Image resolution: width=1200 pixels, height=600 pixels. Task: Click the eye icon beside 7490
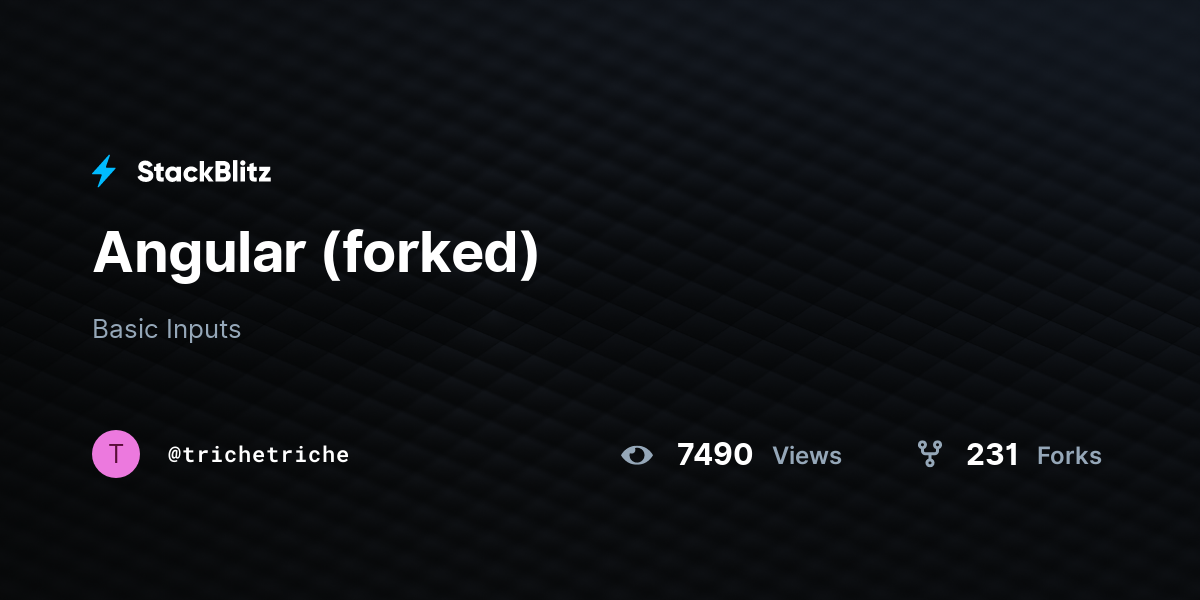click(637, 456)
